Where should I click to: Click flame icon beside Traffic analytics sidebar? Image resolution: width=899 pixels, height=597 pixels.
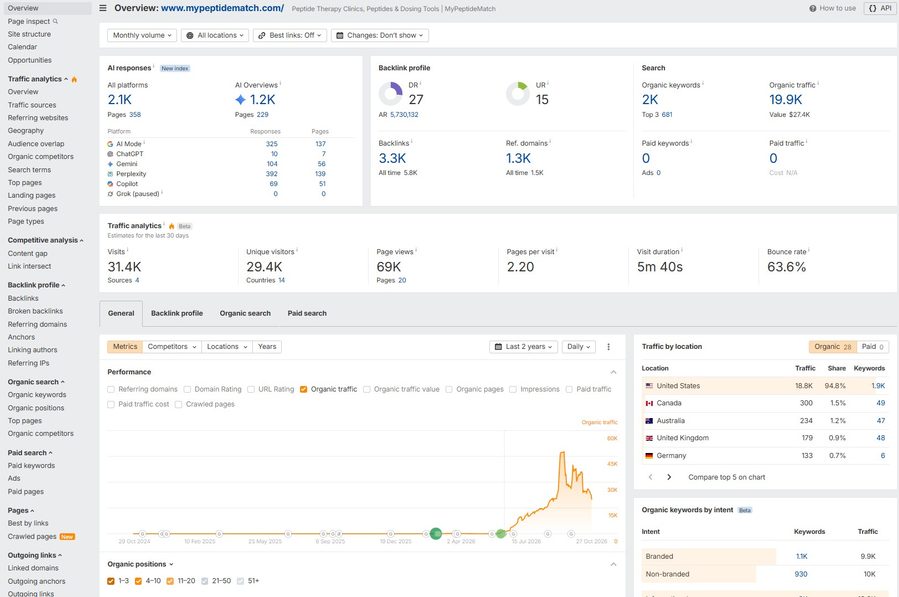(74, 80)
